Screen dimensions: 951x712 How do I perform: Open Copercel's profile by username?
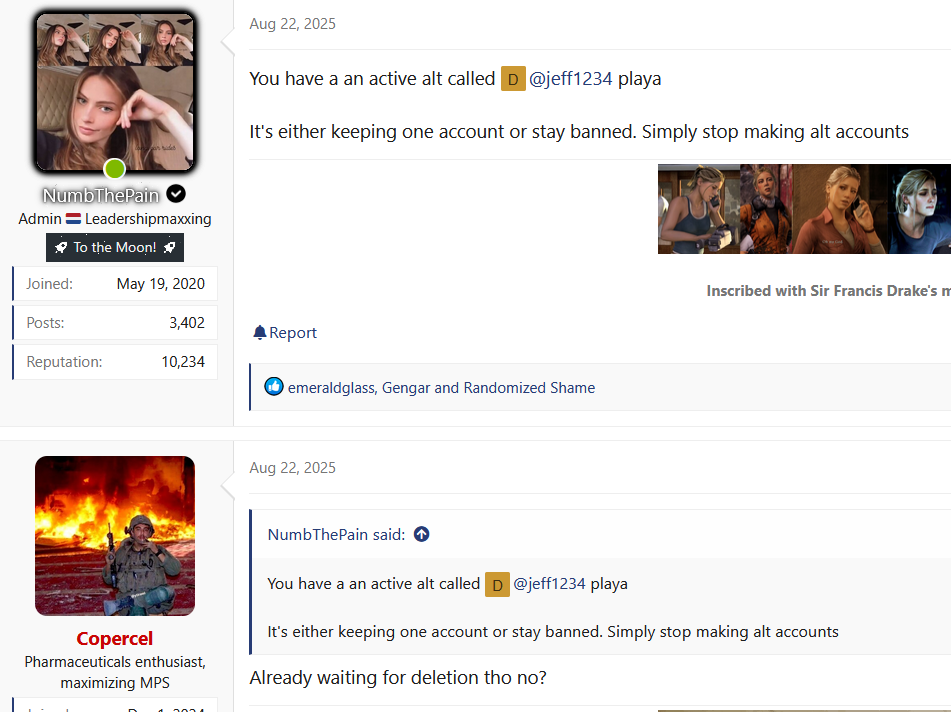115,639
